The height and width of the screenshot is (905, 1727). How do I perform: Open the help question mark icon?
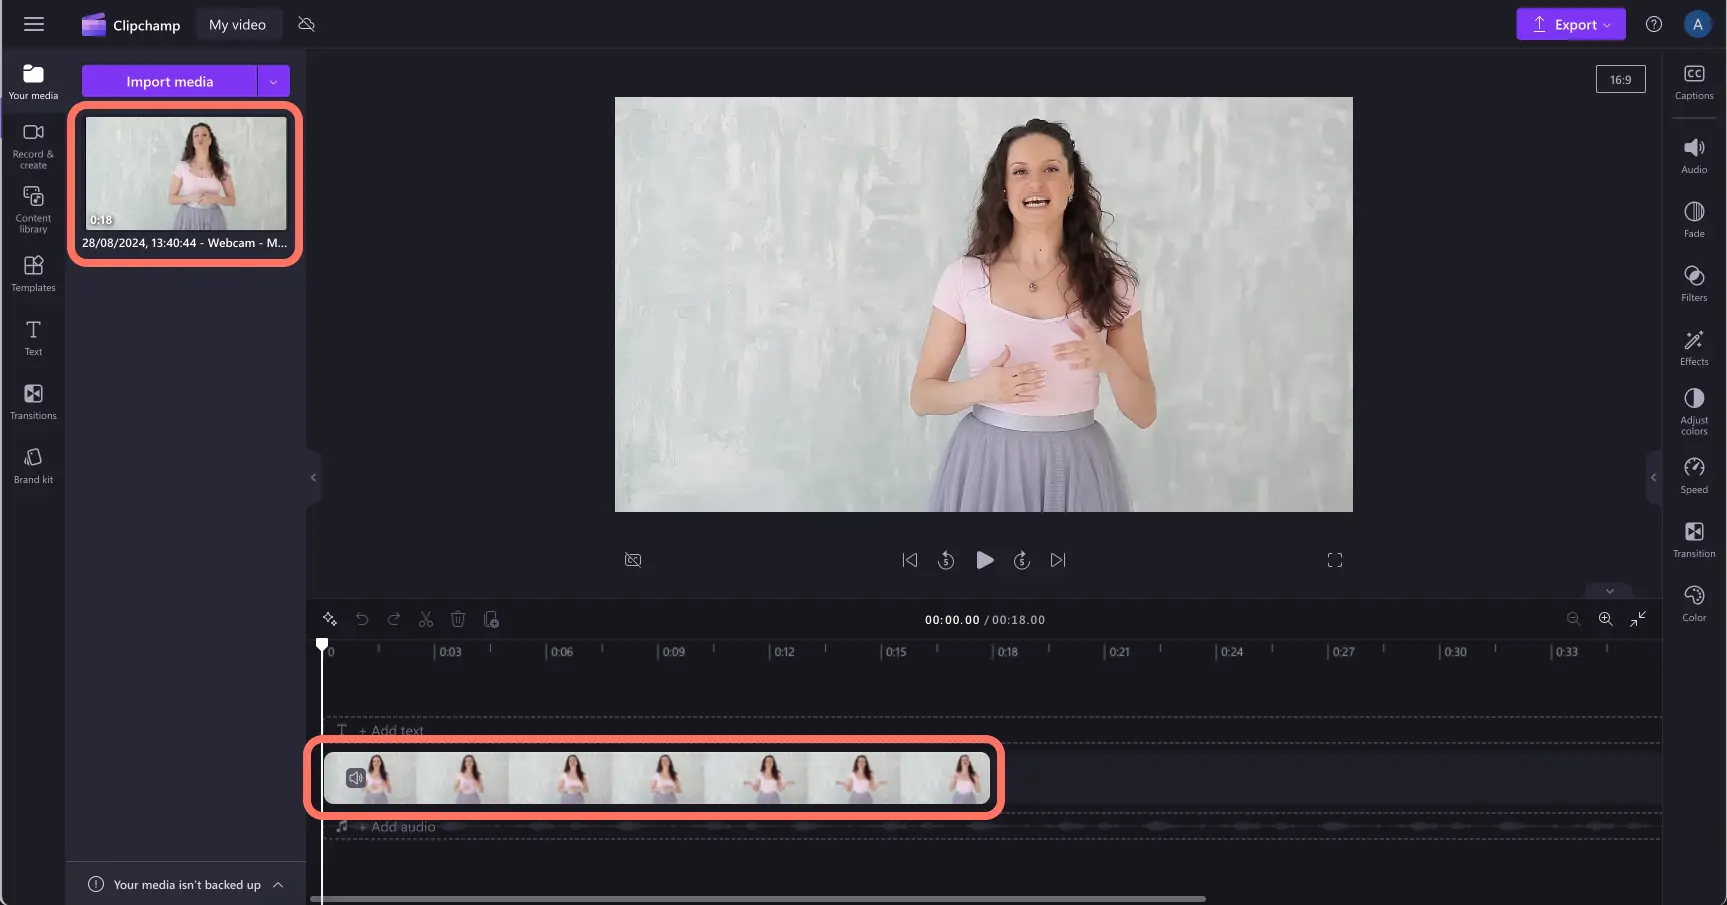click(1654, 24)
